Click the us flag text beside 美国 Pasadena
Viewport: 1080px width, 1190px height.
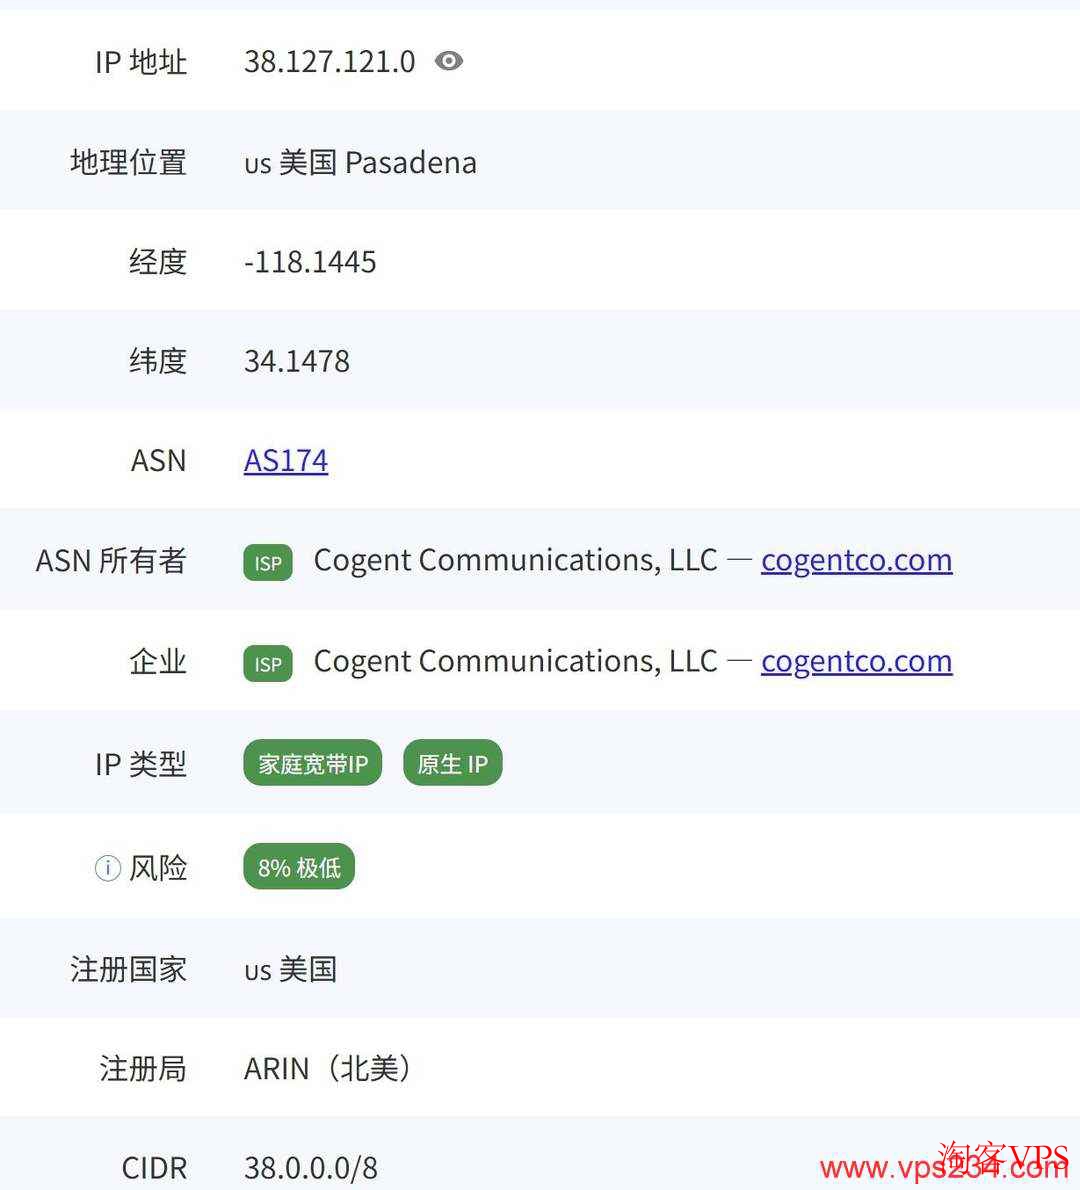(258, 163)
